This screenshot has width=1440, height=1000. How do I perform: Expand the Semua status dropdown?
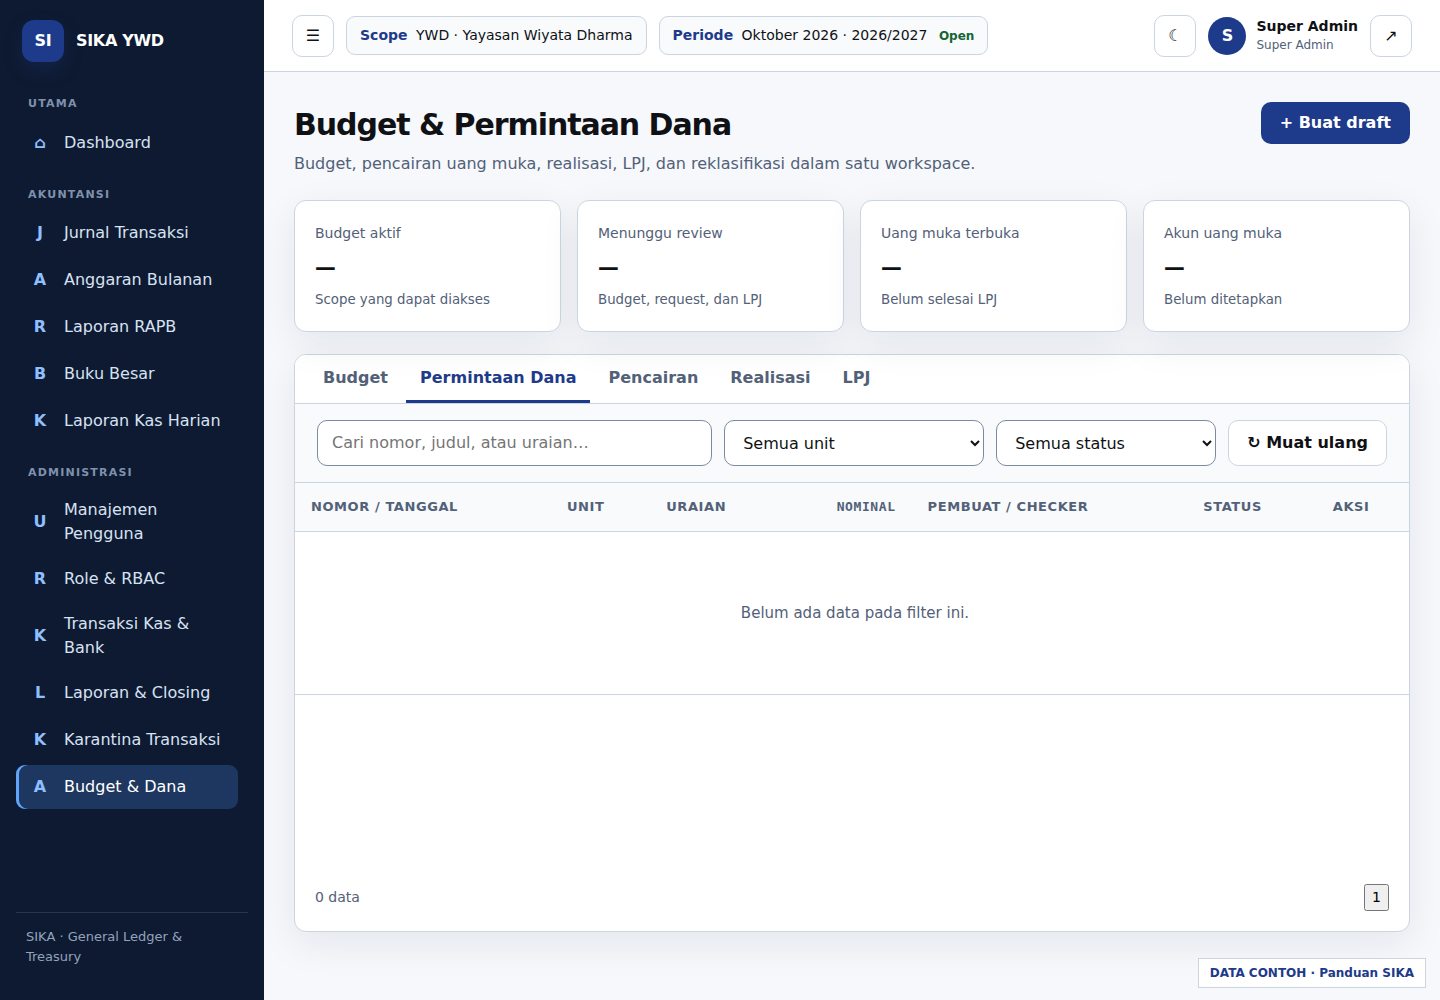[1106, 443]
